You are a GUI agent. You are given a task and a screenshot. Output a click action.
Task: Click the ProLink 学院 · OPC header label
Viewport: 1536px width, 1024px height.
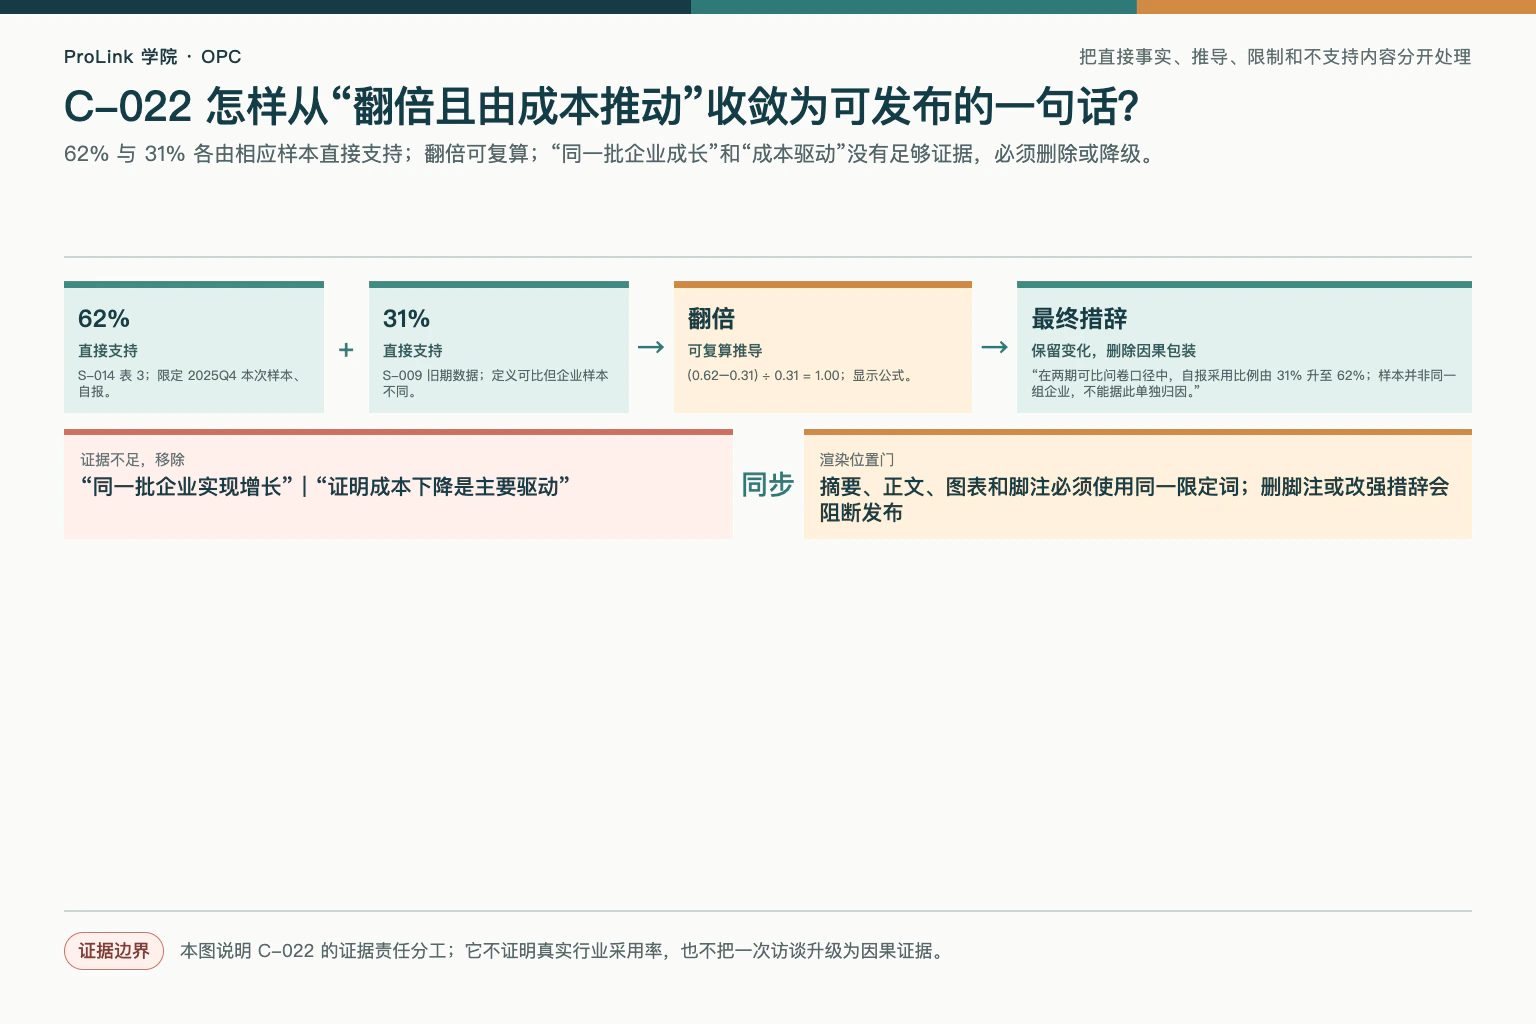click(152, 57)
